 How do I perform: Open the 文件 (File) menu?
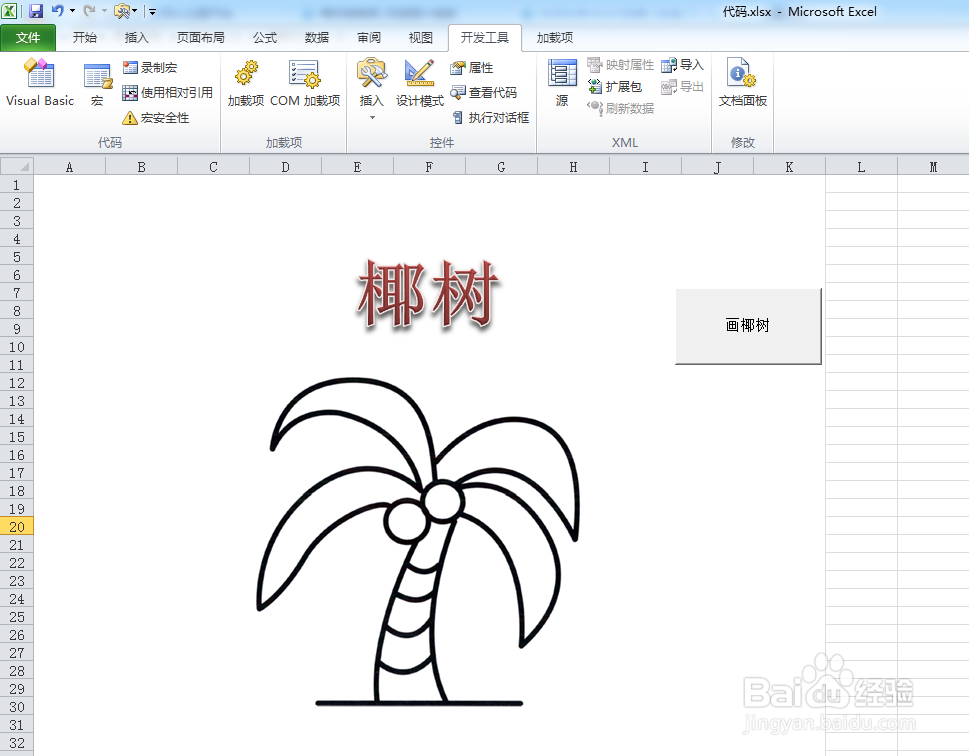[x=28, y=37]
